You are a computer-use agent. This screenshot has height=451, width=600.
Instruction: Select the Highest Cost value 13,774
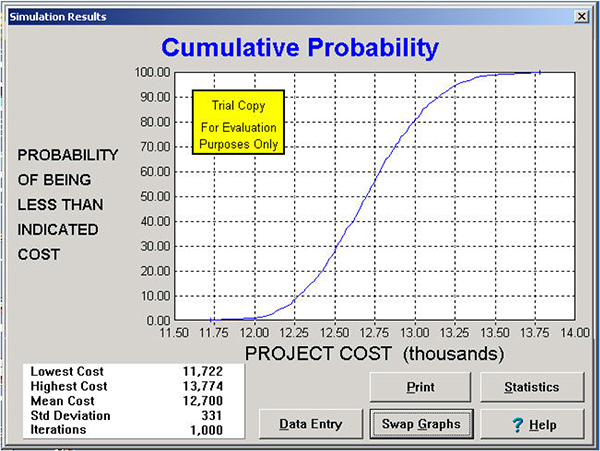(x=203, y=386)
